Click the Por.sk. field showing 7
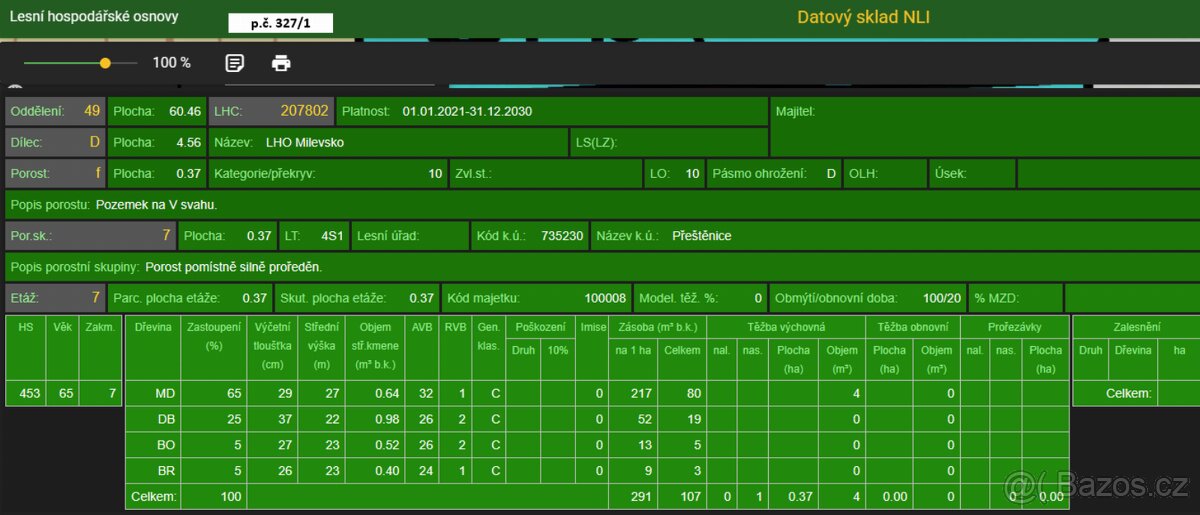The image size is (1200, 515). 90,236
